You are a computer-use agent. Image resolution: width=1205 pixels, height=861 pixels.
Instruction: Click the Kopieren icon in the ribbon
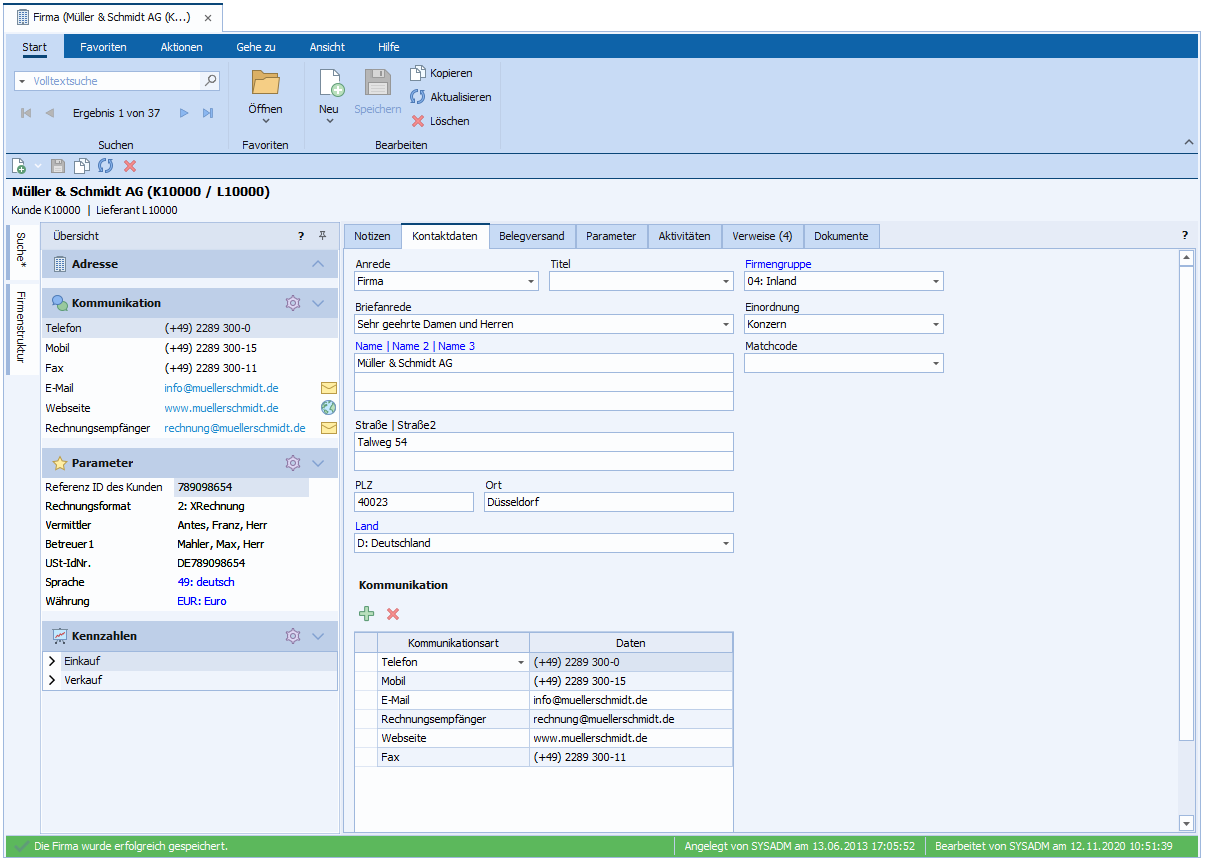[x=418, y=73]
